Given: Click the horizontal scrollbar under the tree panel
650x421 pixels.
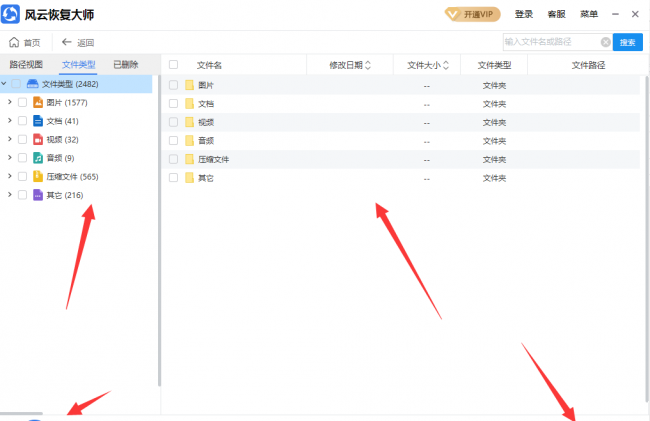Looking at the screenshot, I should [22, 413].
